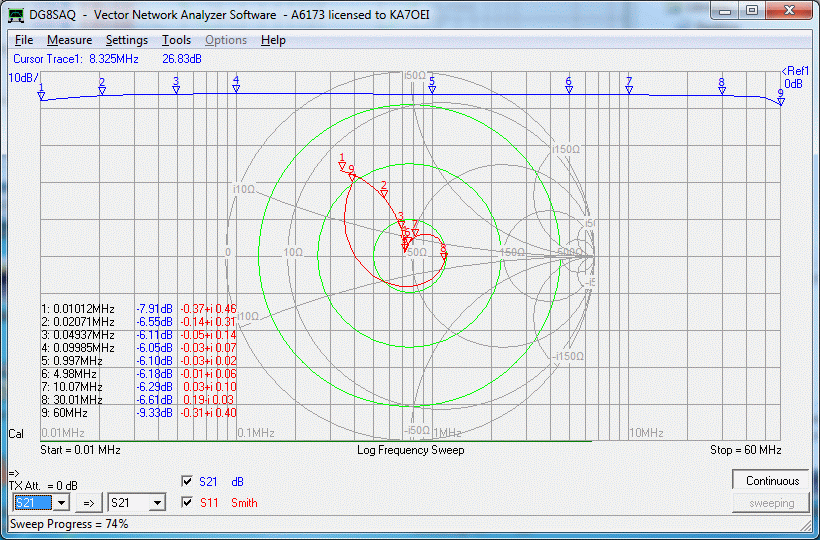Click the Cal indicator label

pyautogui.click(x=16, y=434)
